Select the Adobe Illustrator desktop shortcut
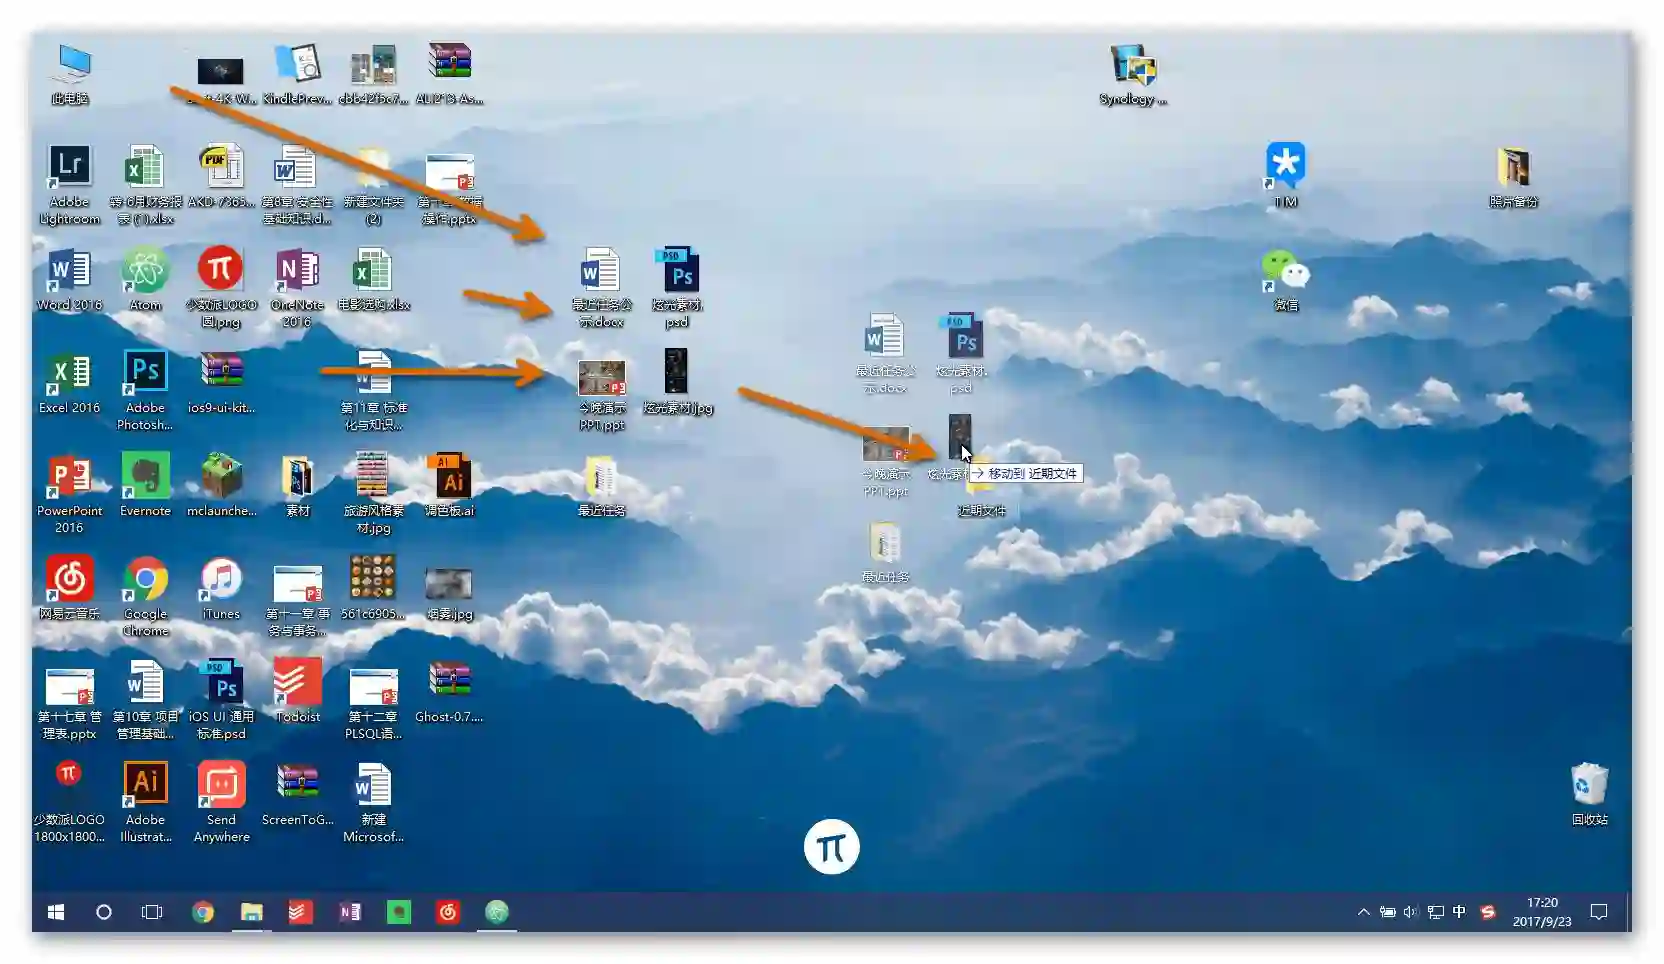 tap(145, 803)
